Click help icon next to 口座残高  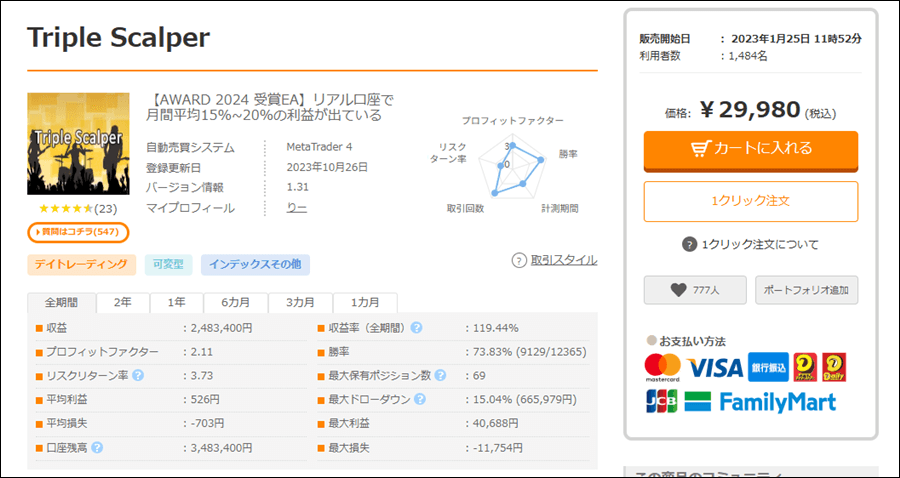(97, 448)
